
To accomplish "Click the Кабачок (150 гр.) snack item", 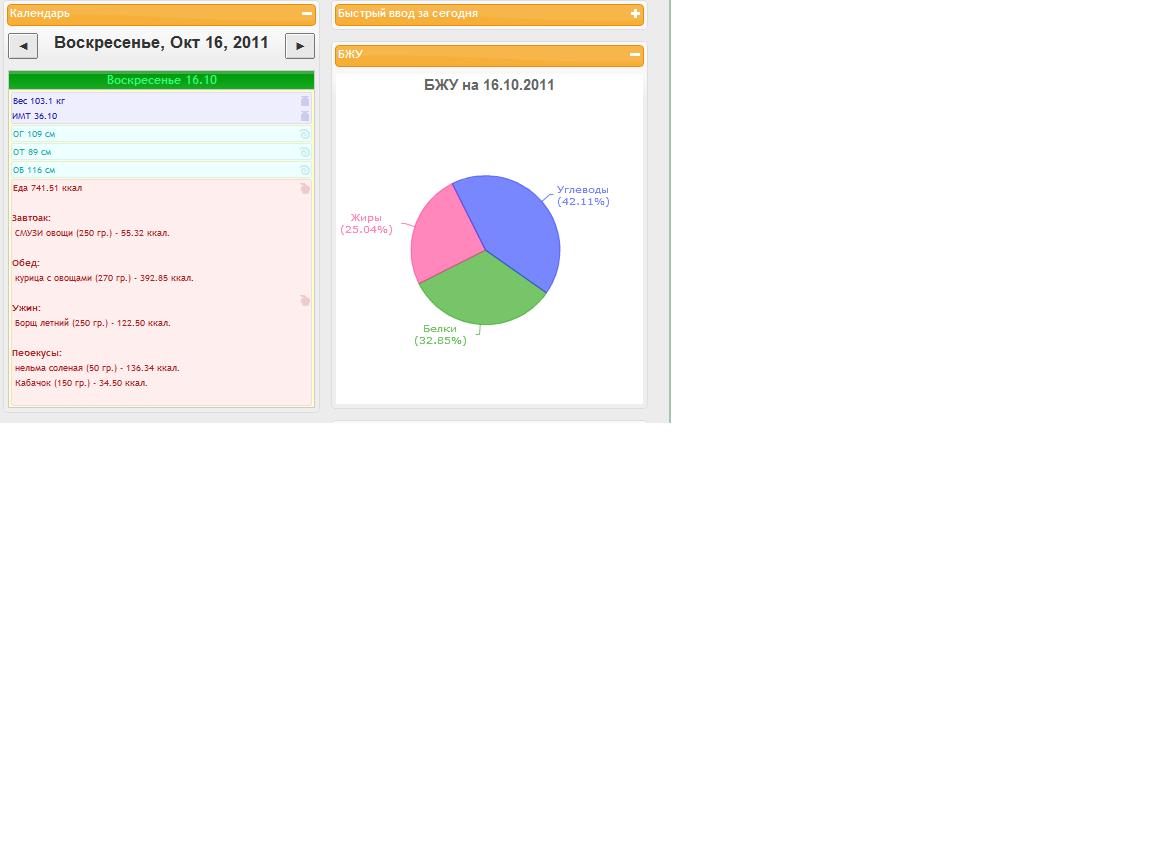I will 81,383.
